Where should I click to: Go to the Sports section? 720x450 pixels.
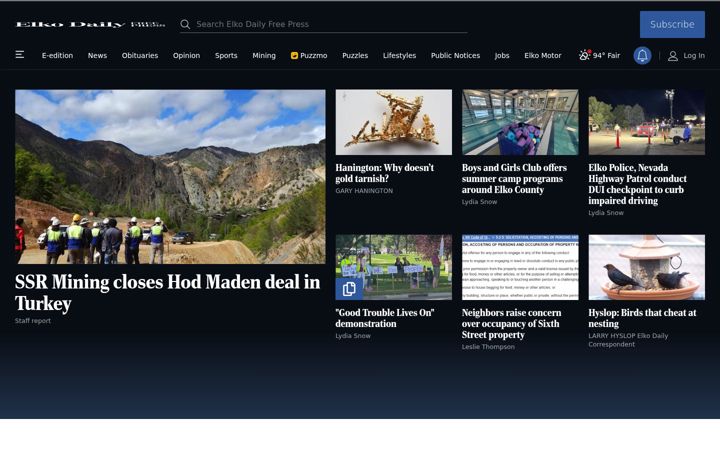click(226, 56)
